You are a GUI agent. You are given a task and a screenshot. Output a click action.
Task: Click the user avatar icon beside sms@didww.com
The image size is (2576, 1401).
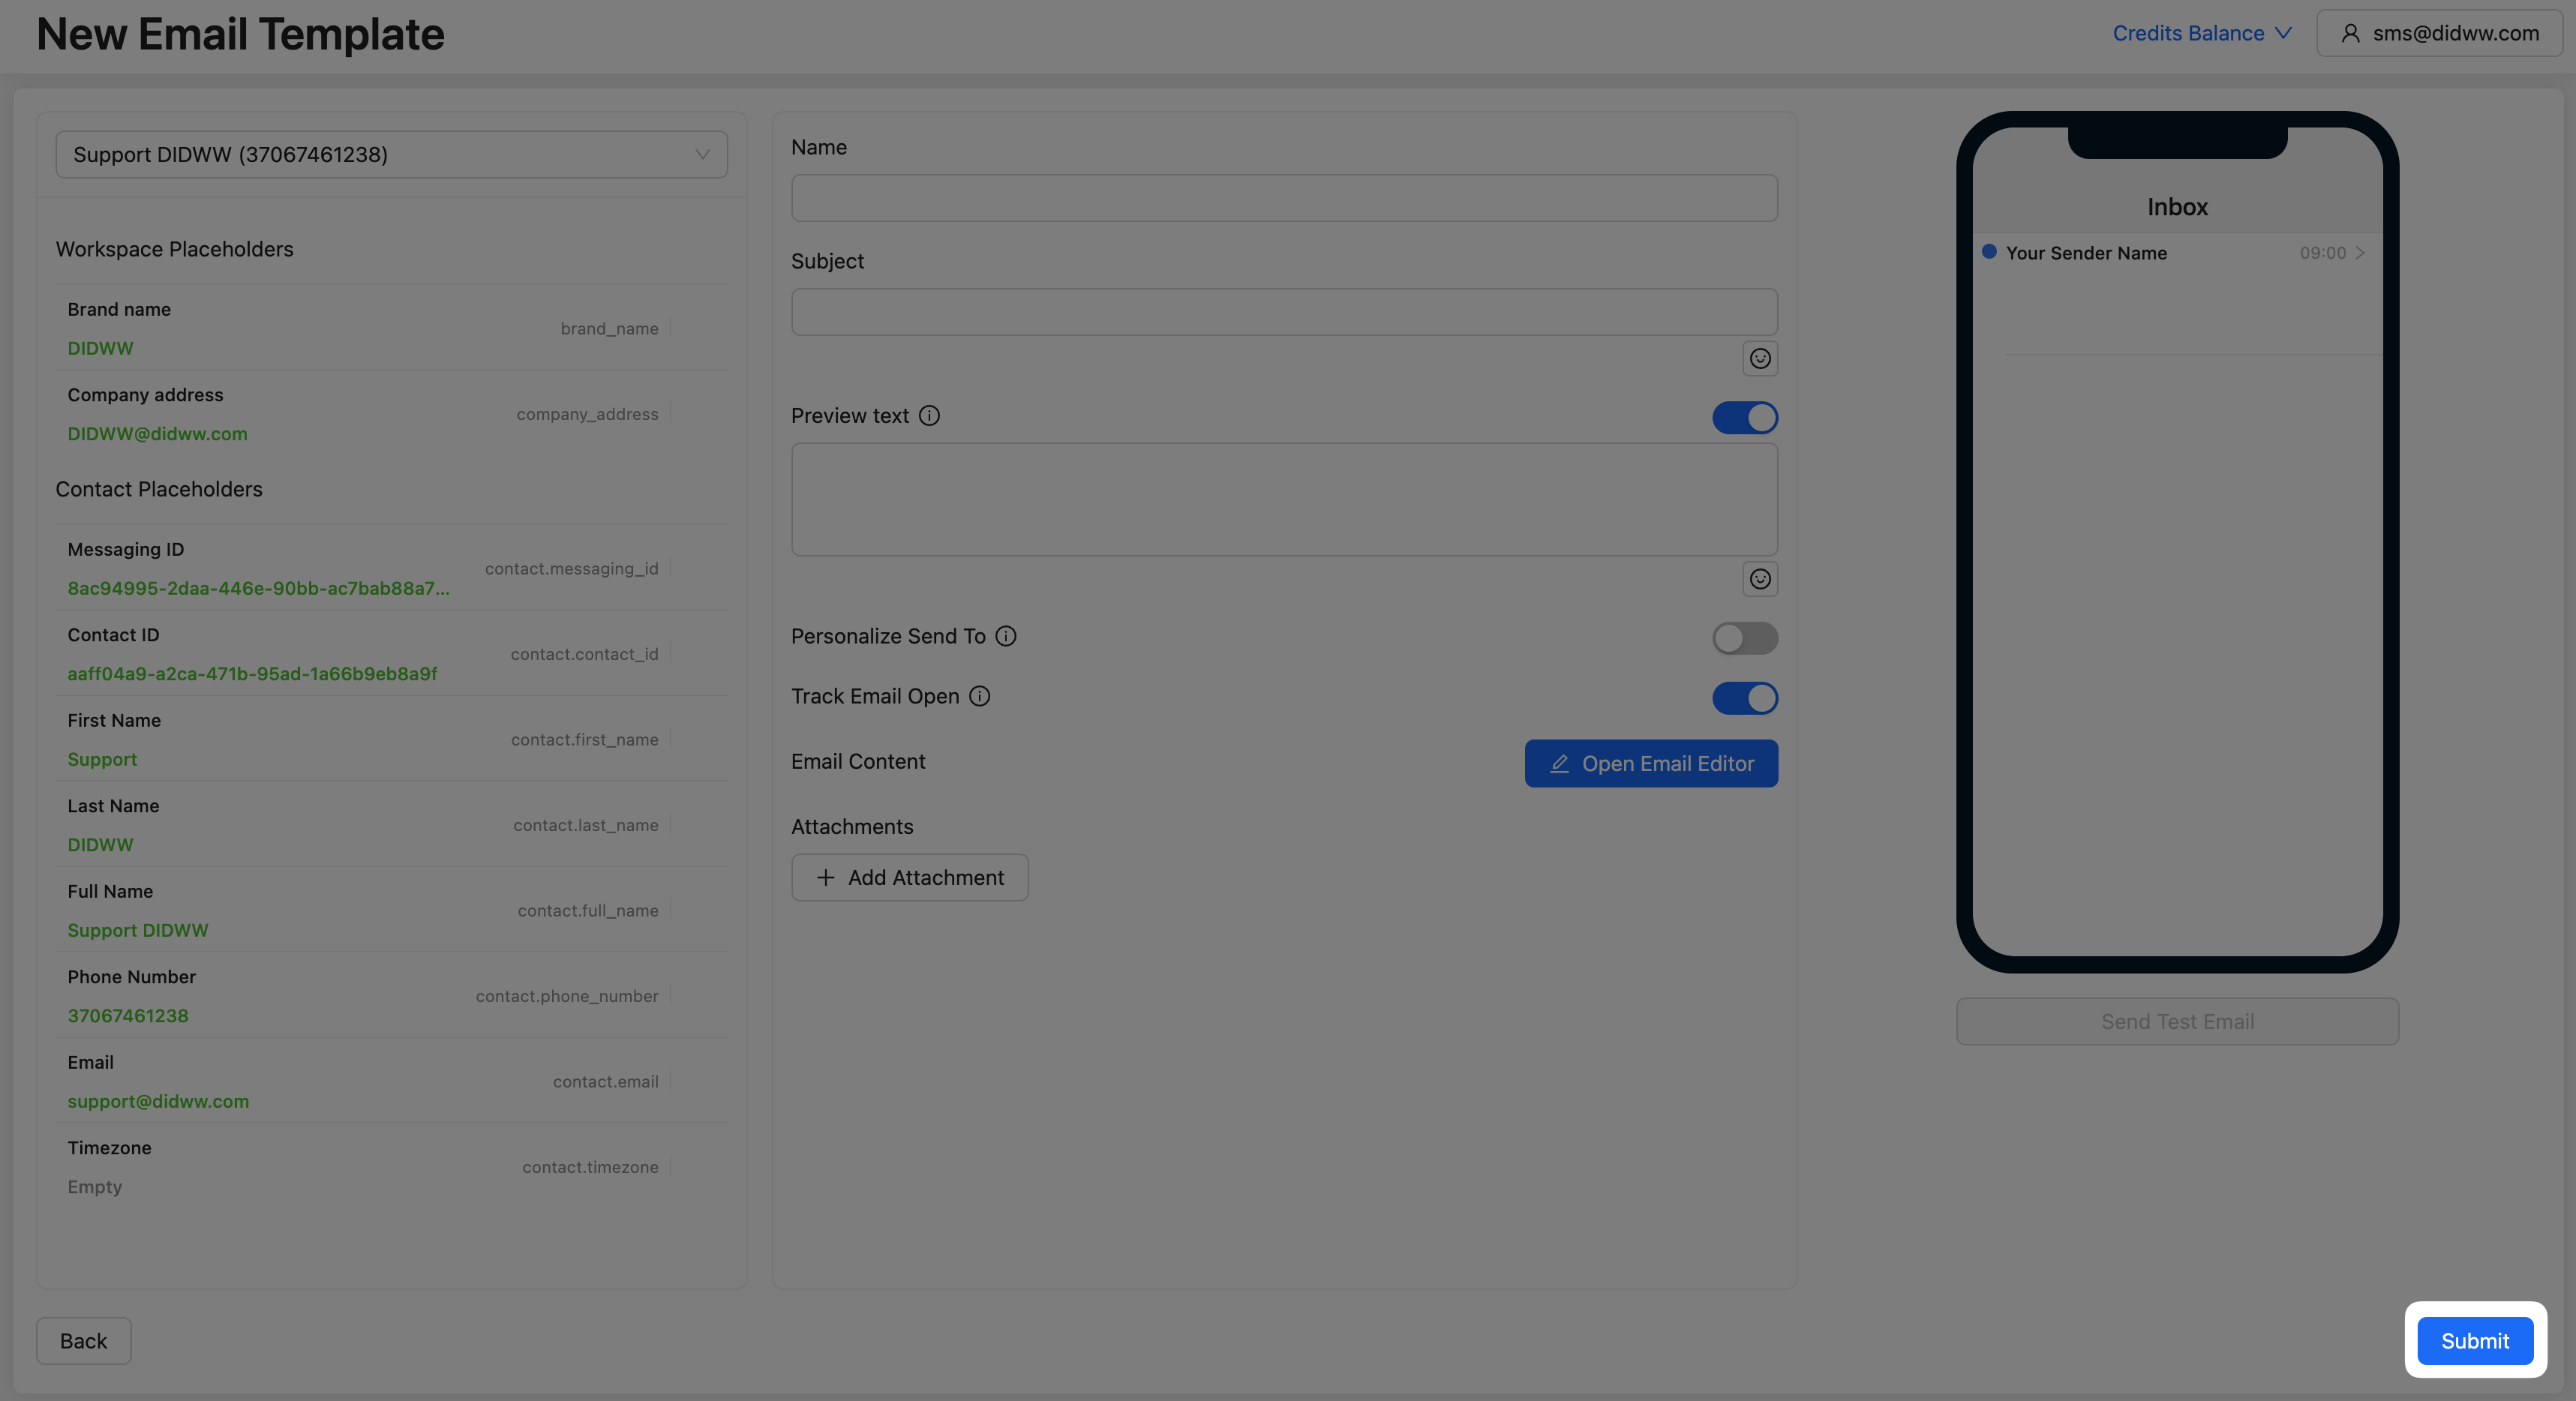click(x=2350, y=33)
